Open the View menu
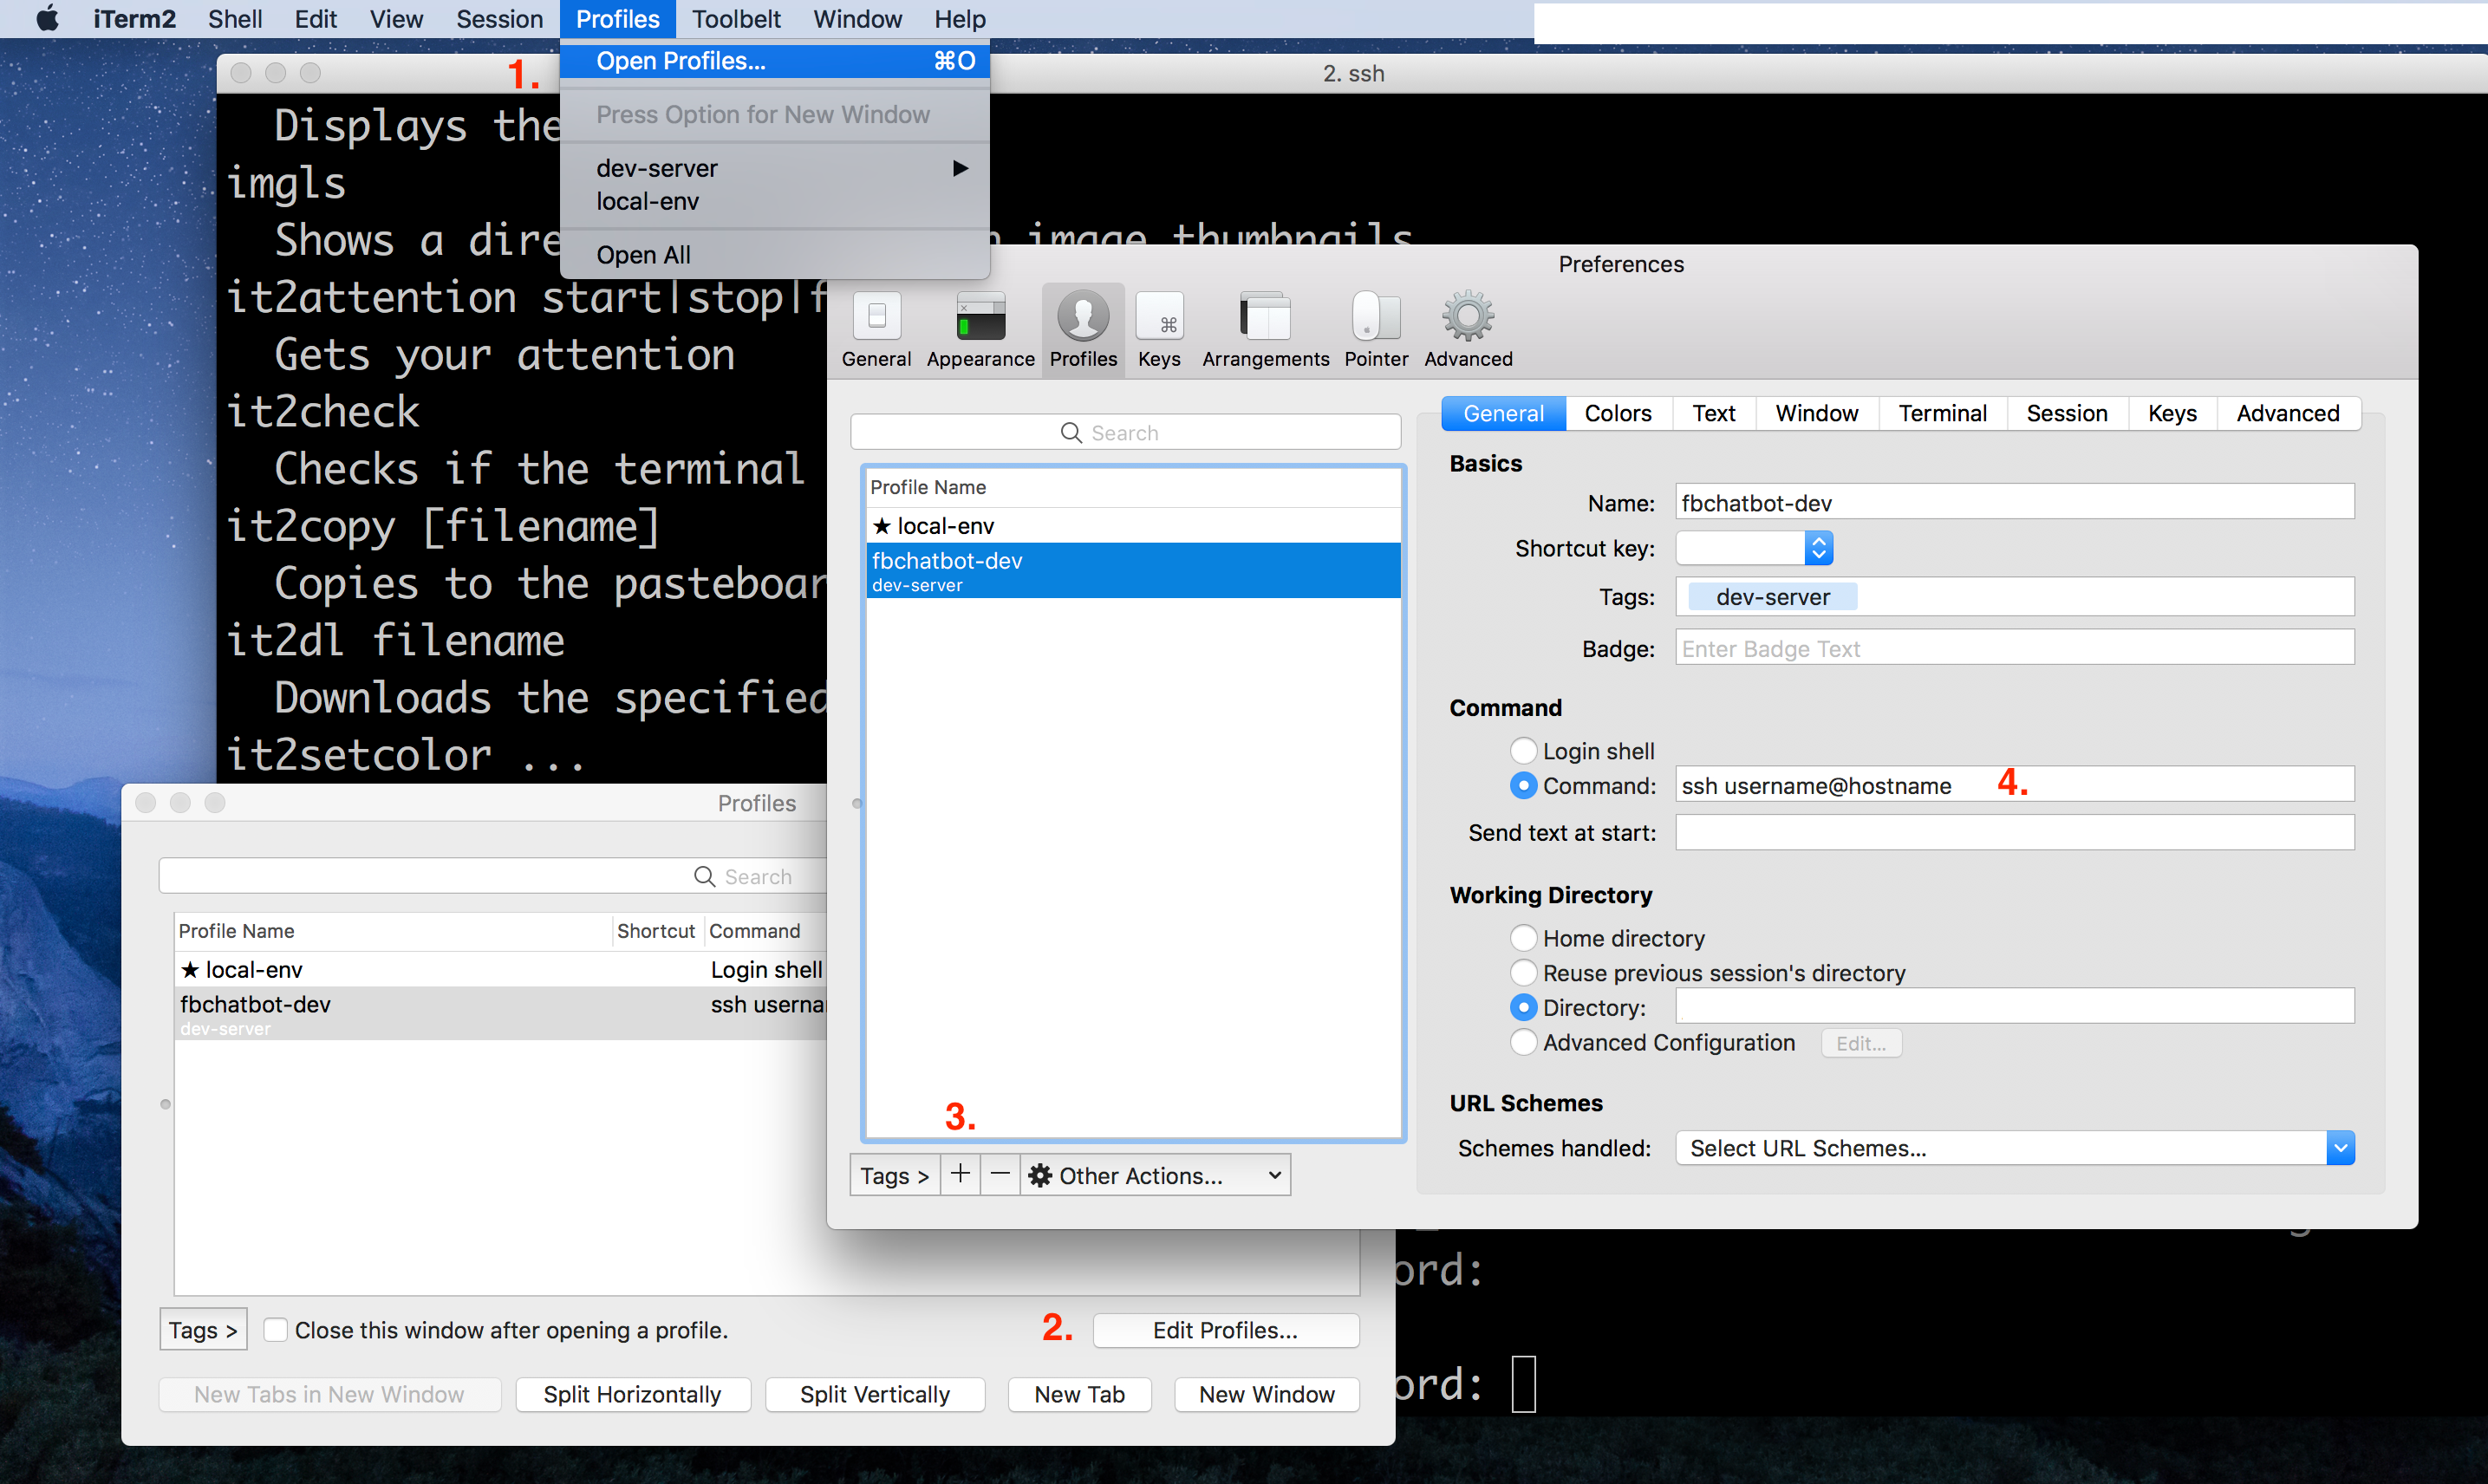 coord(396,19)
